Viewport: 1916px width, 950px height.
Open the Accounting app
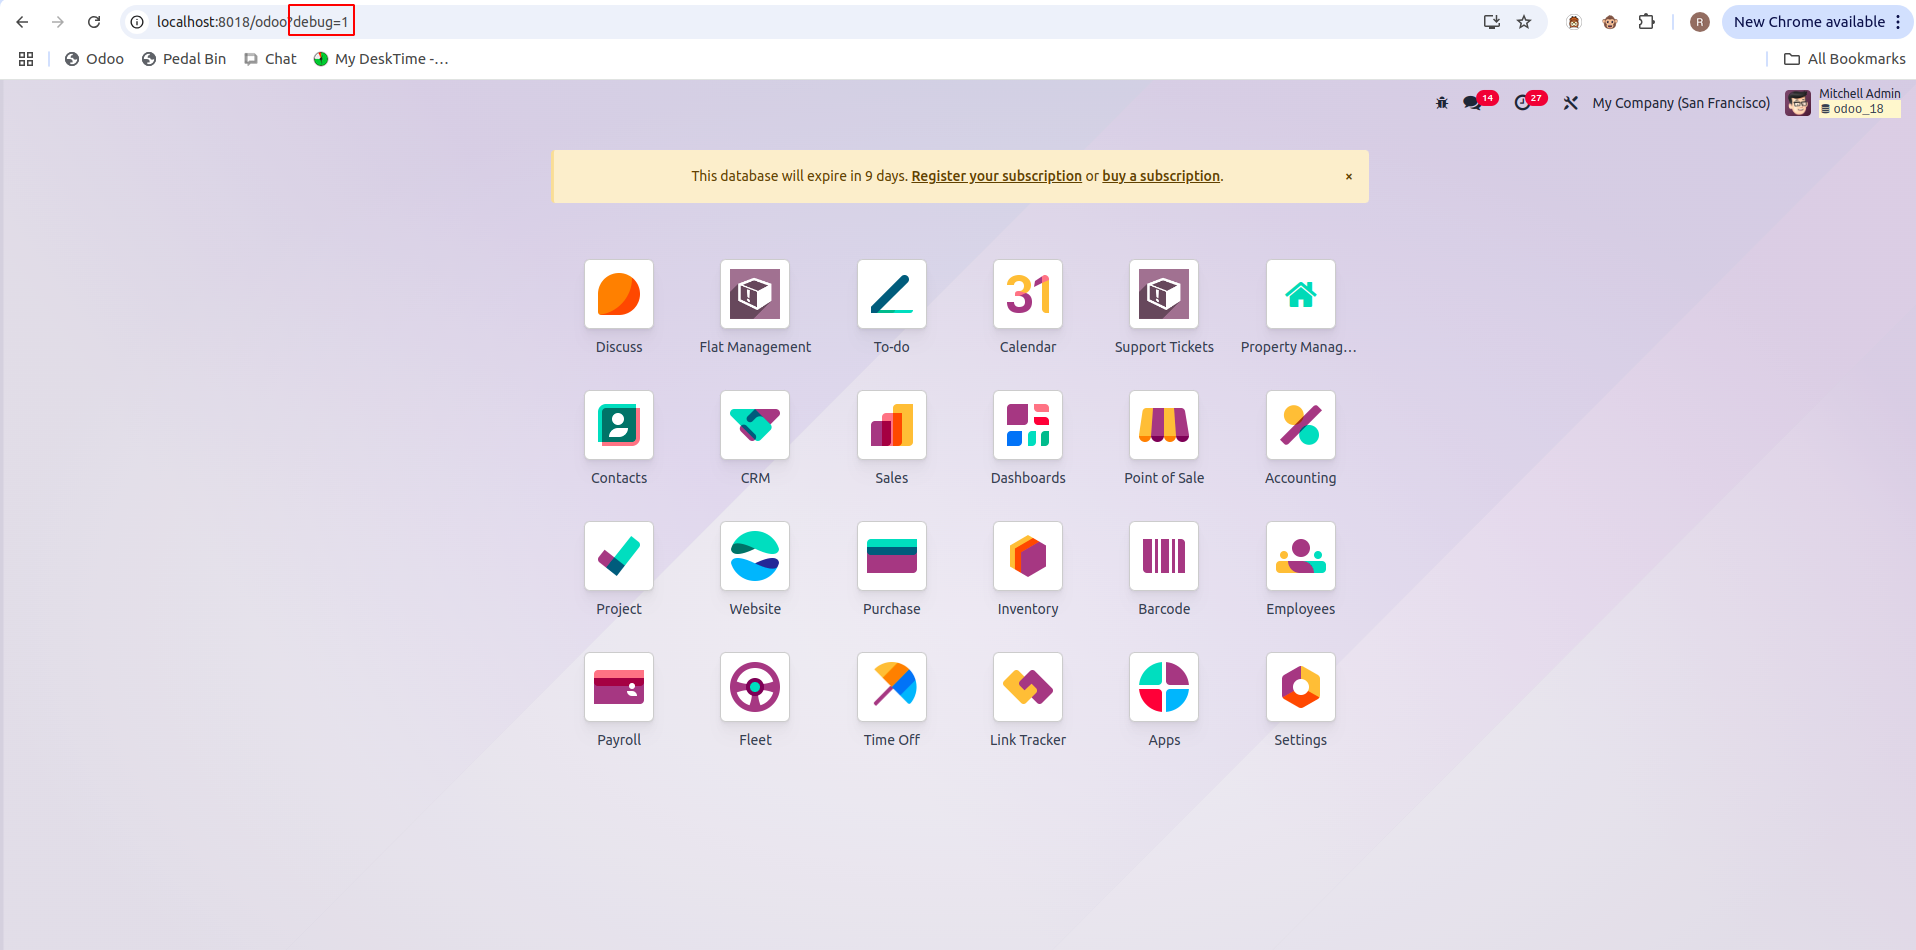(1301, 425)
